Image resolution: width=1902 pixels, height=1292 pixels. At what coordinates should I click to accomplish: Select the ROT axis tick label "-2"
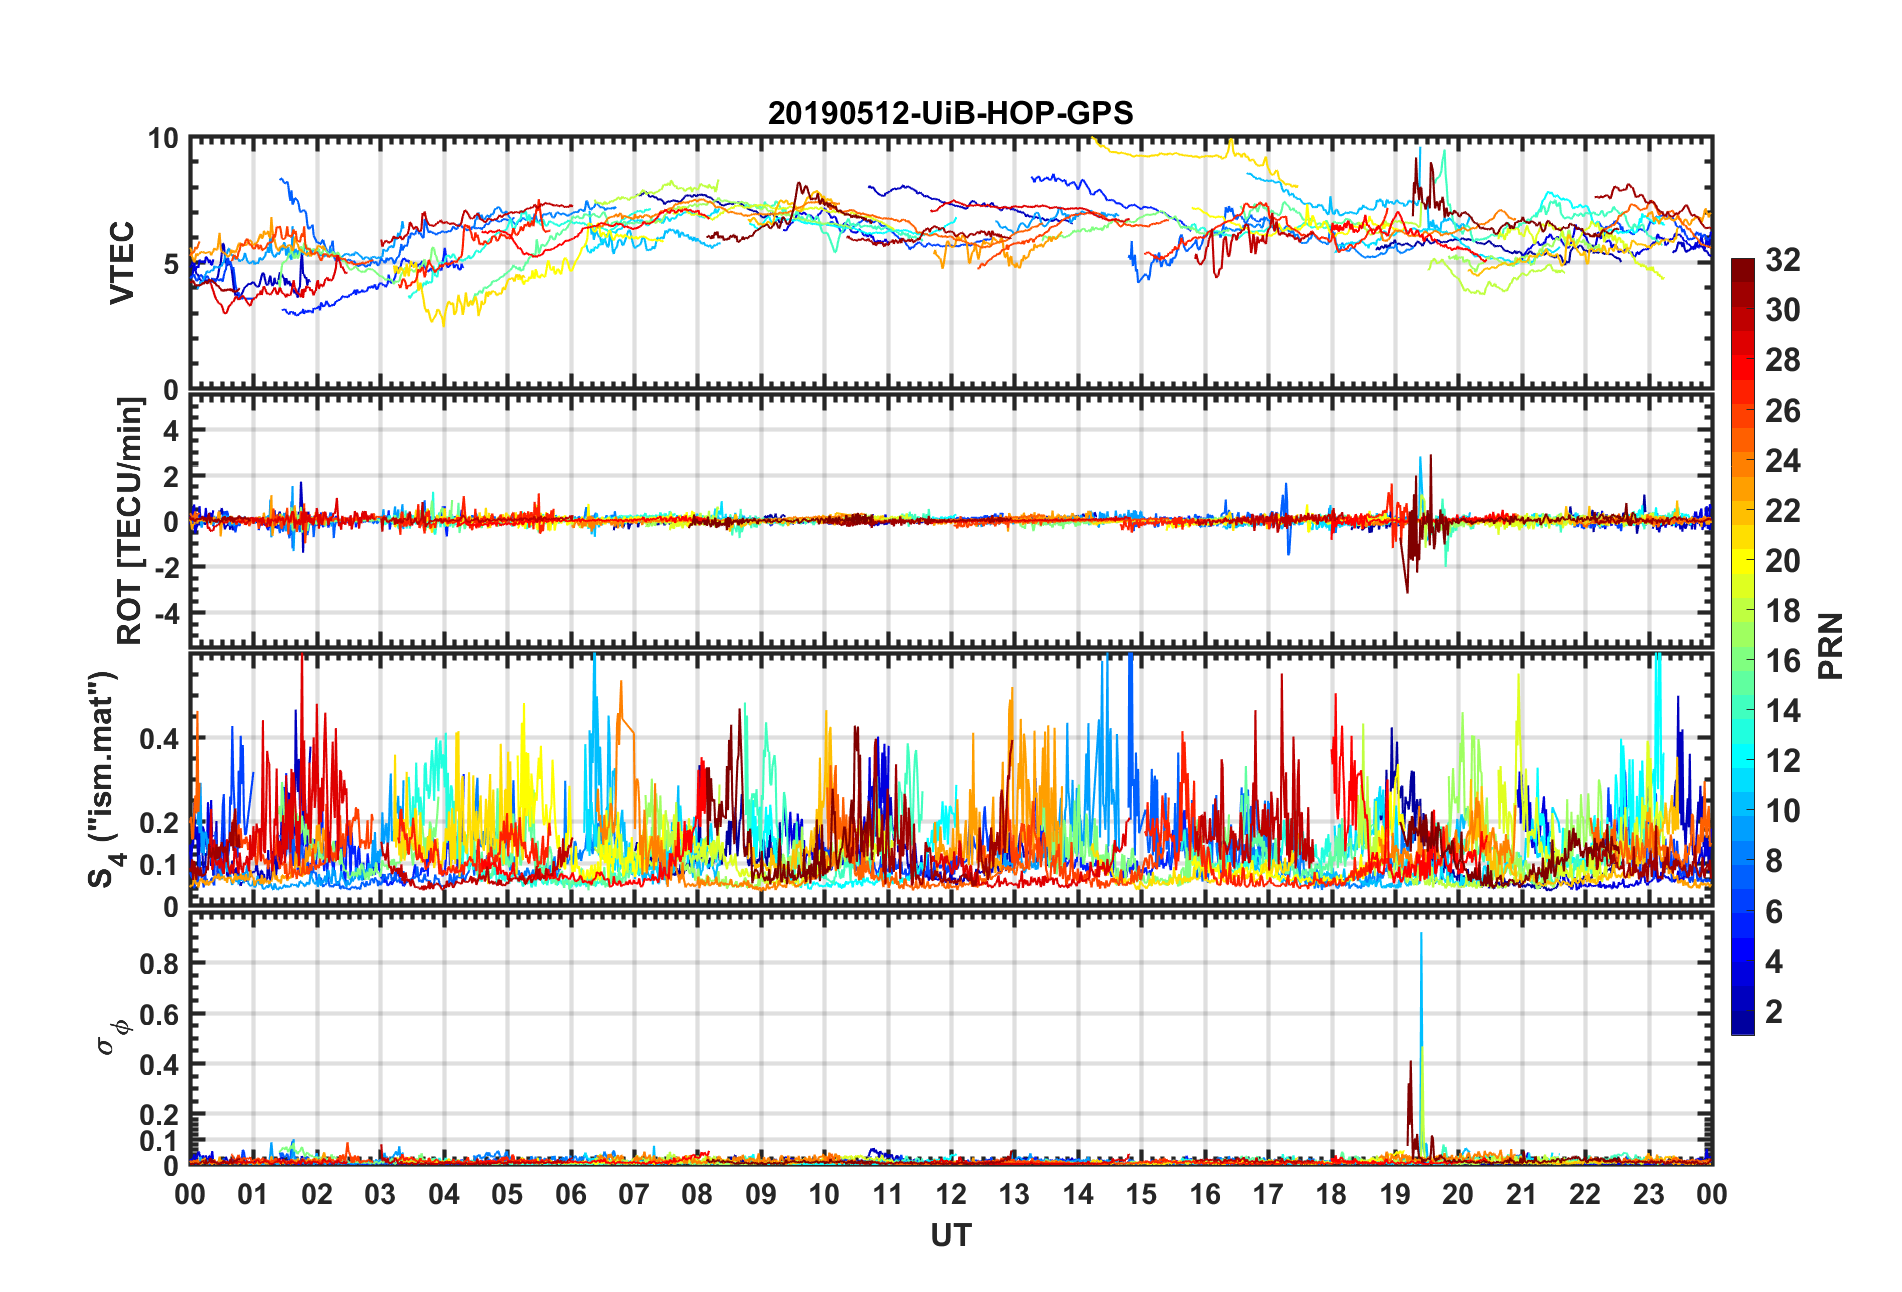(166, 567)
